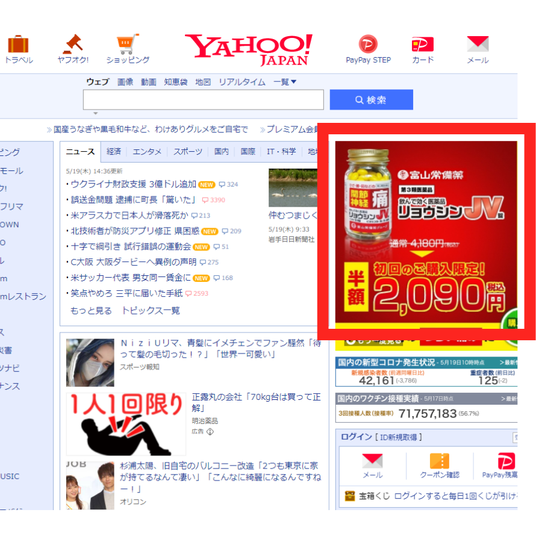This screenshot has height=536, width=536.
Task: Click the blue 検索 button
Action: [371, 100]
